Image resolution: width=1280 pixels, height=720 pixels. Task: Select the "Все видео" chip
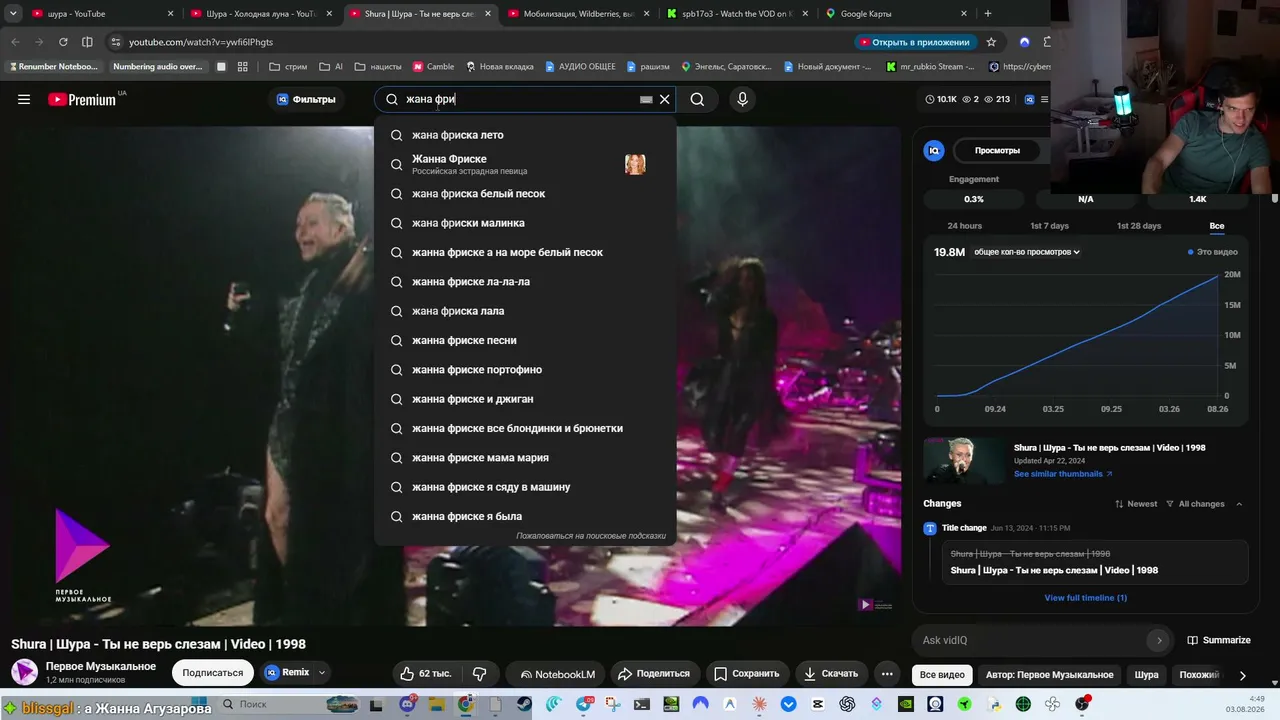[x=942, y=675]
